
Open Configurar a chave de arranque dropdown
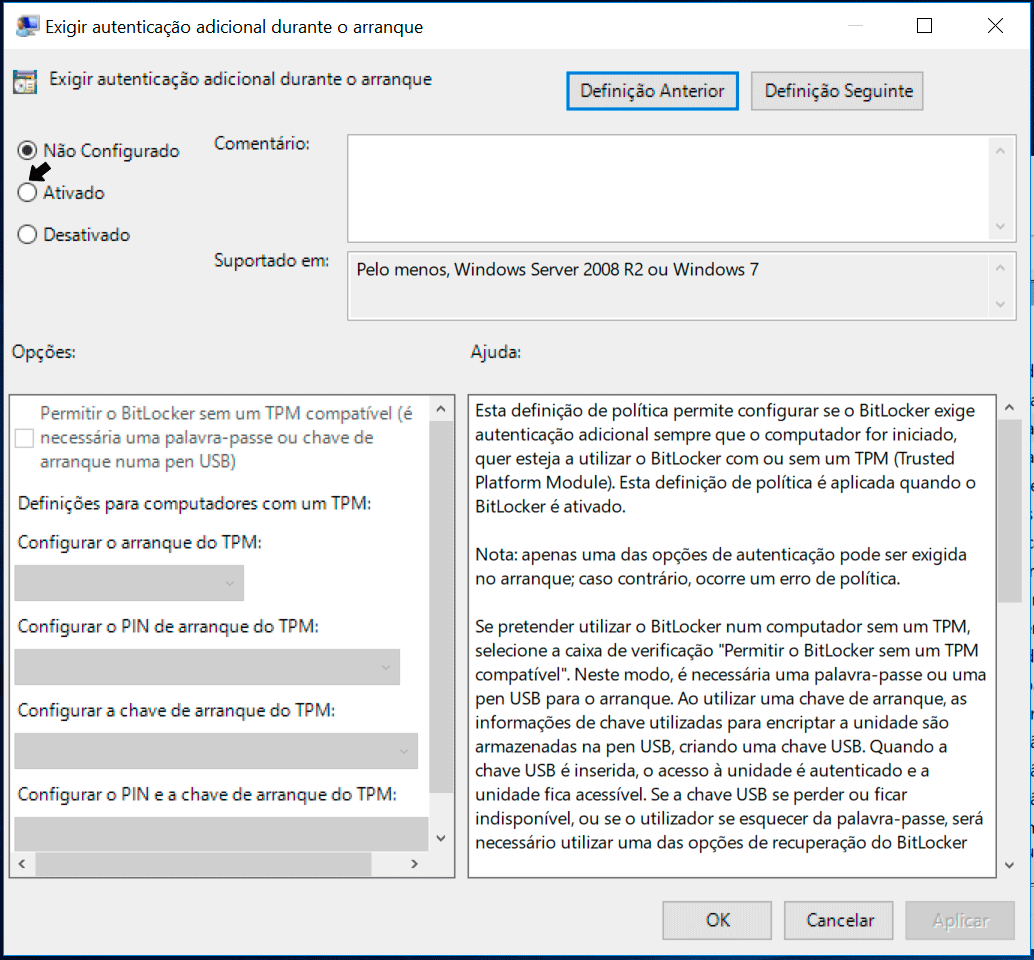(216, 751)
